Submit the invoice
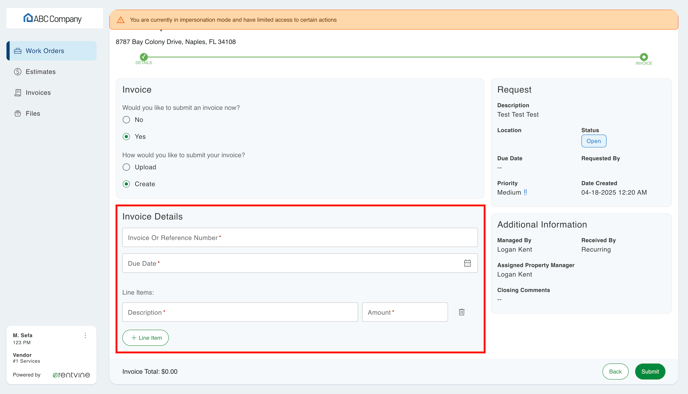Image resolution: width=688 pixels, height=394 pixels. pyautogui.click(x=650, y=371)
